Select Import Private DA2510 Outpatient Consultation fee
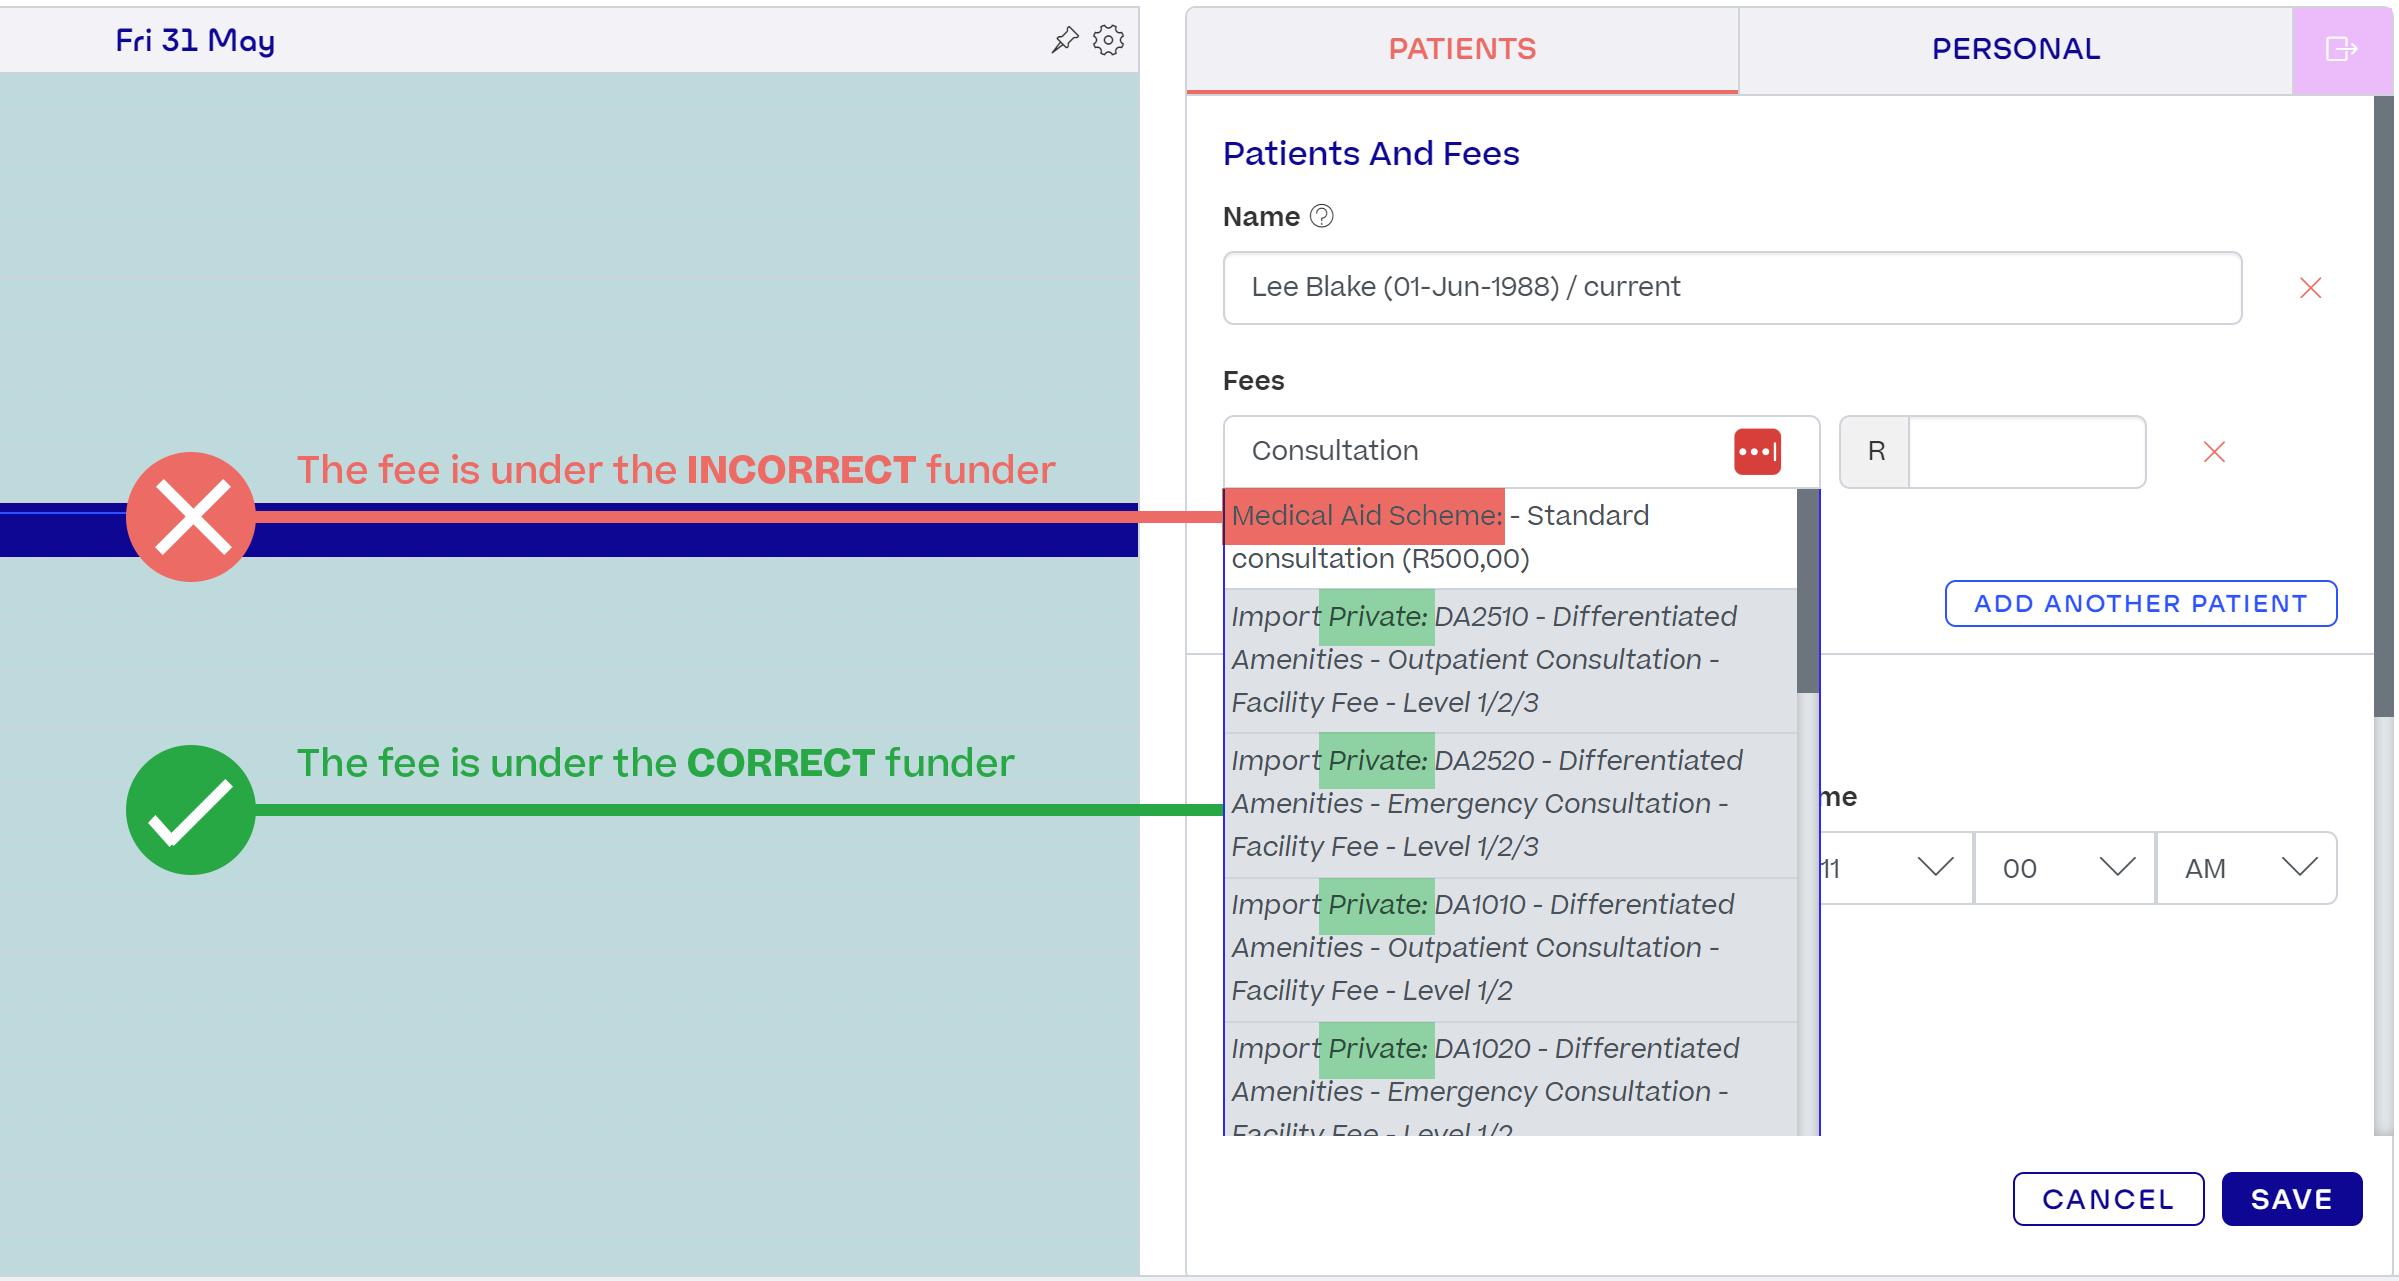The width and height of the screenshot is (2399, 1281). coord(1510,660)
